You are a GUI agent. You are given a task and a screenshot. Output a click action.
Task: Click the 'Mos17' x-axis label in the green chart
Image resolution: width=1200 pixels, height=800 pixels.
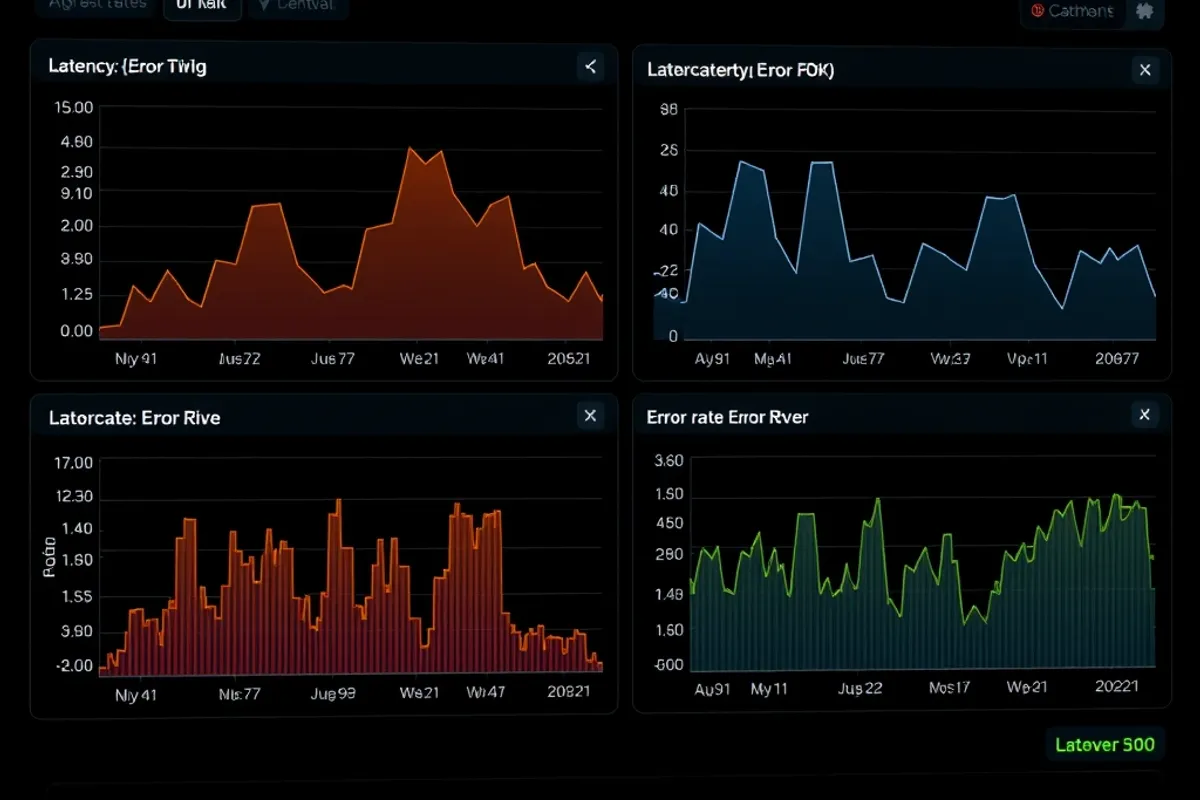(949, 689)
